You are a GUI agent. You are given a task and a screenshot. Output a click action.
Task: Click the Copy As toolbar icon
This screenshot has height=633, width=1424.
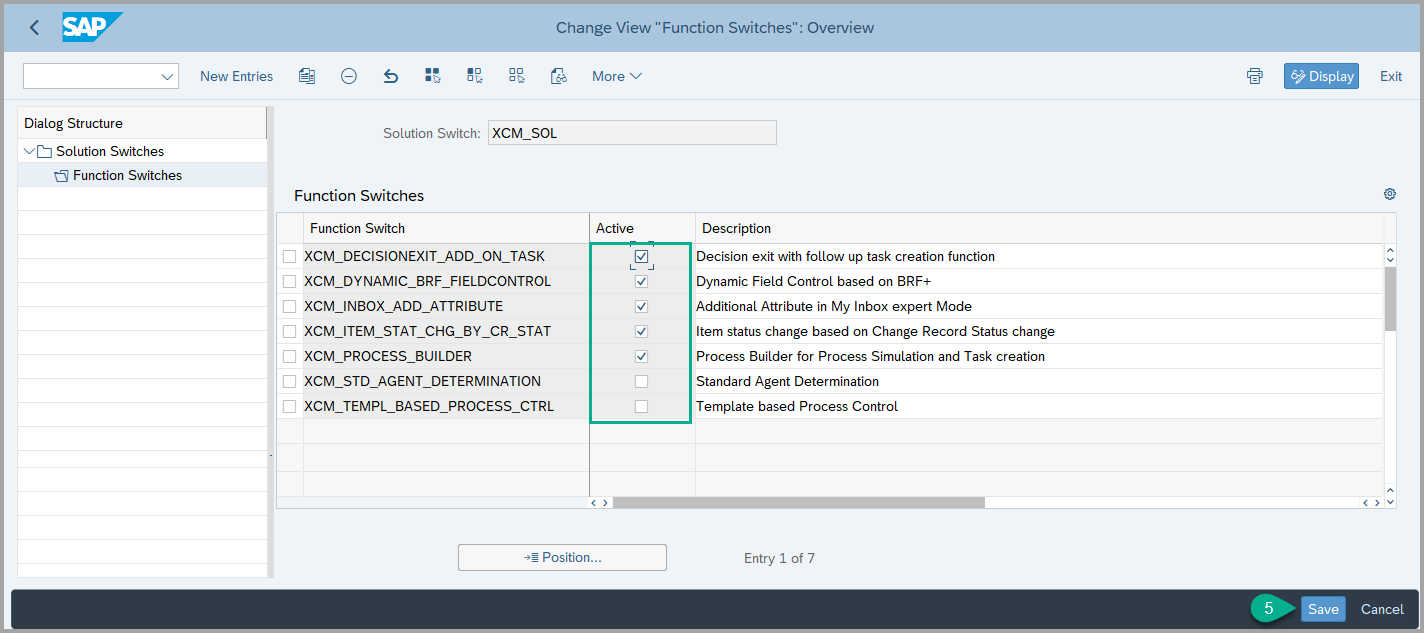click(307, 76)
